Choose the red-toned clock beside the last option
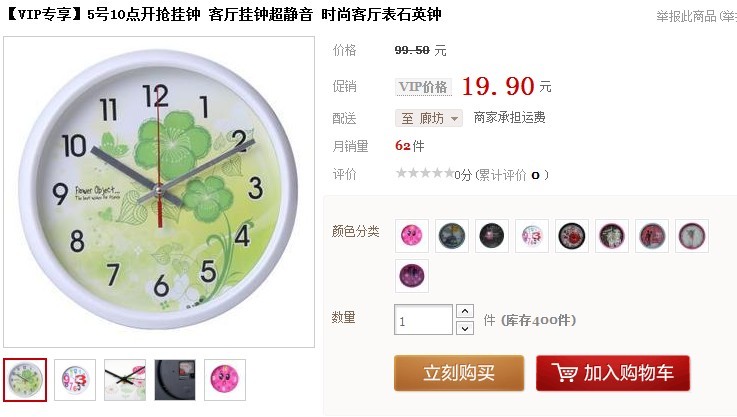The image size is (737, 417). click(x=651, y=236)
